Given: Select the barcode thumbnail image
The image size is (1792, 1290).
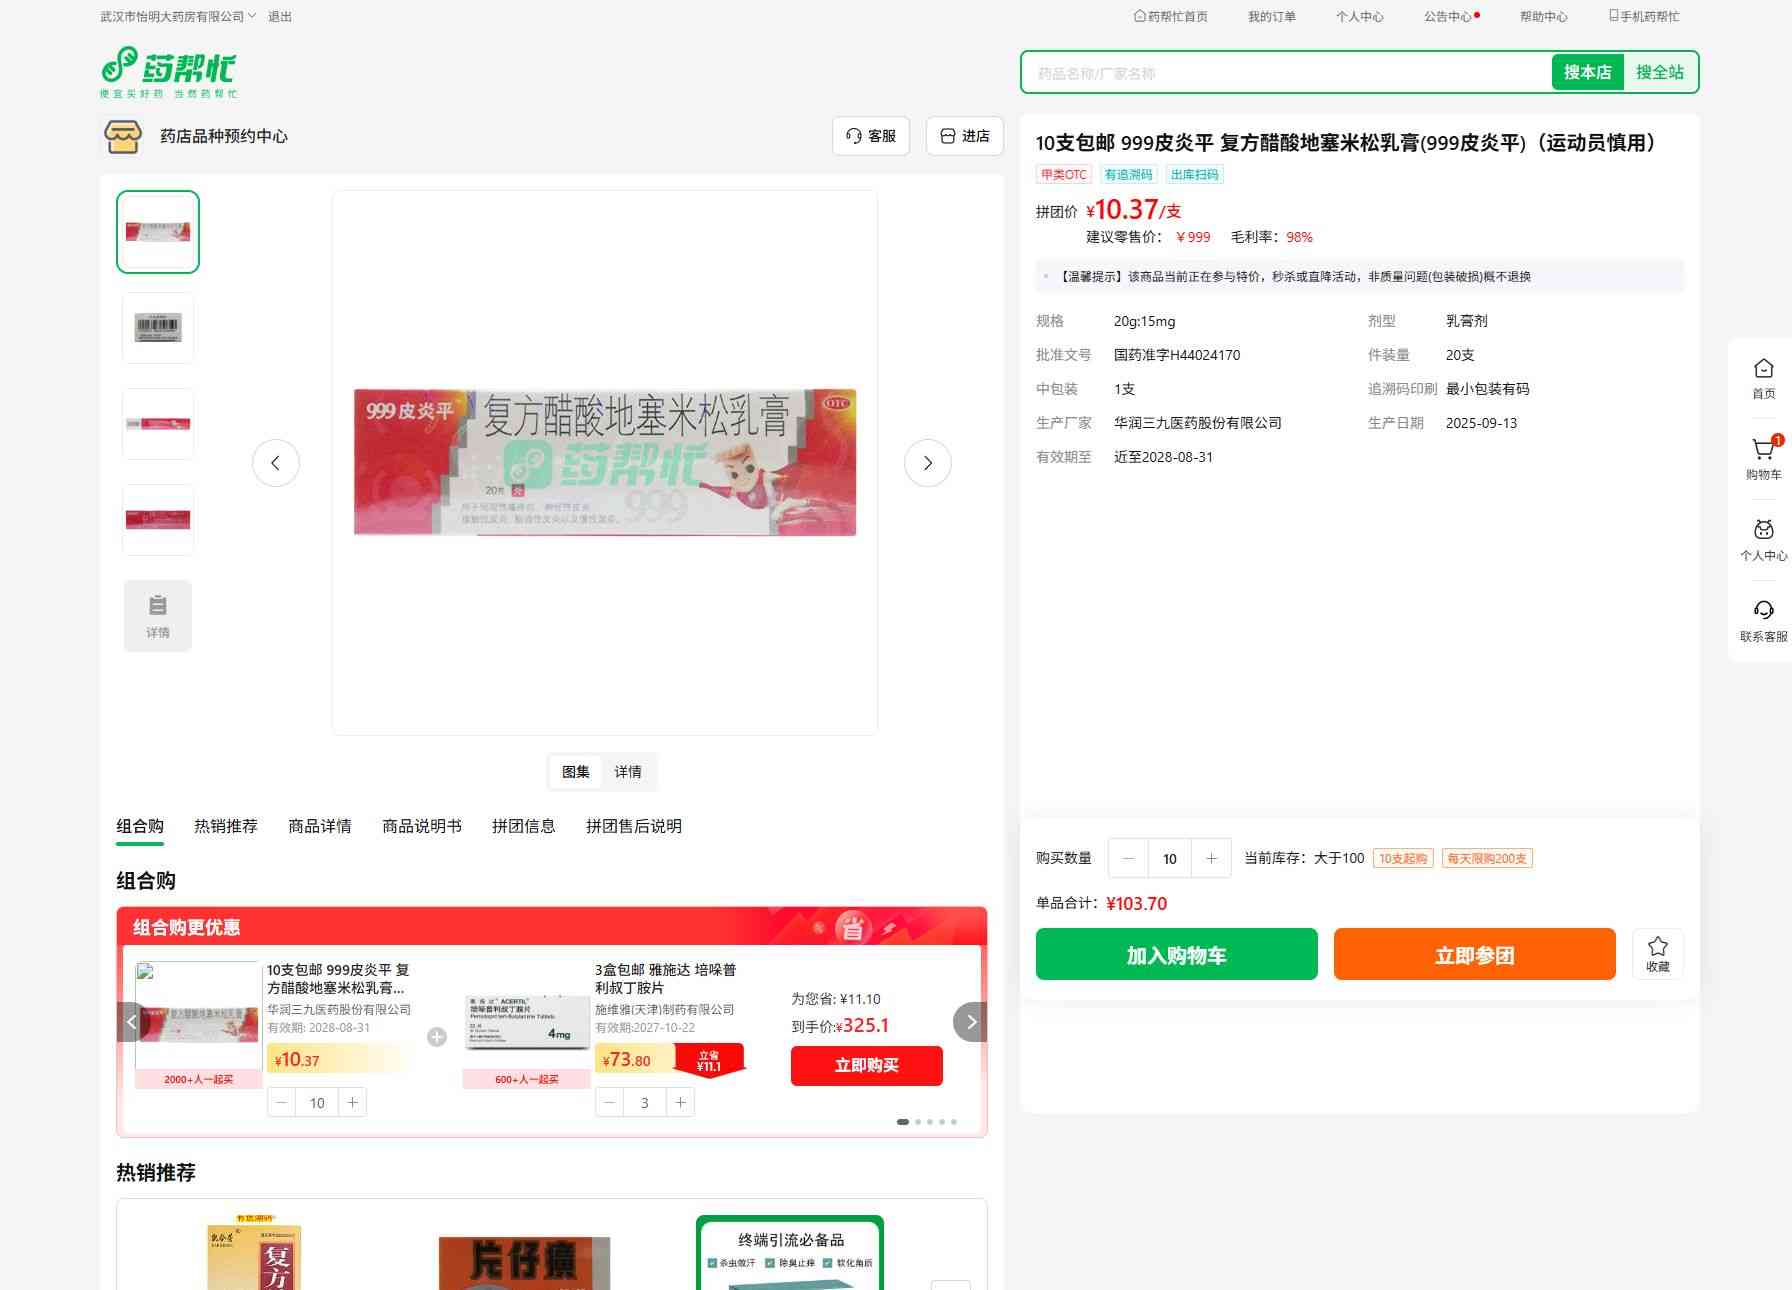Looking at the screenshot, I should point(158,328).
